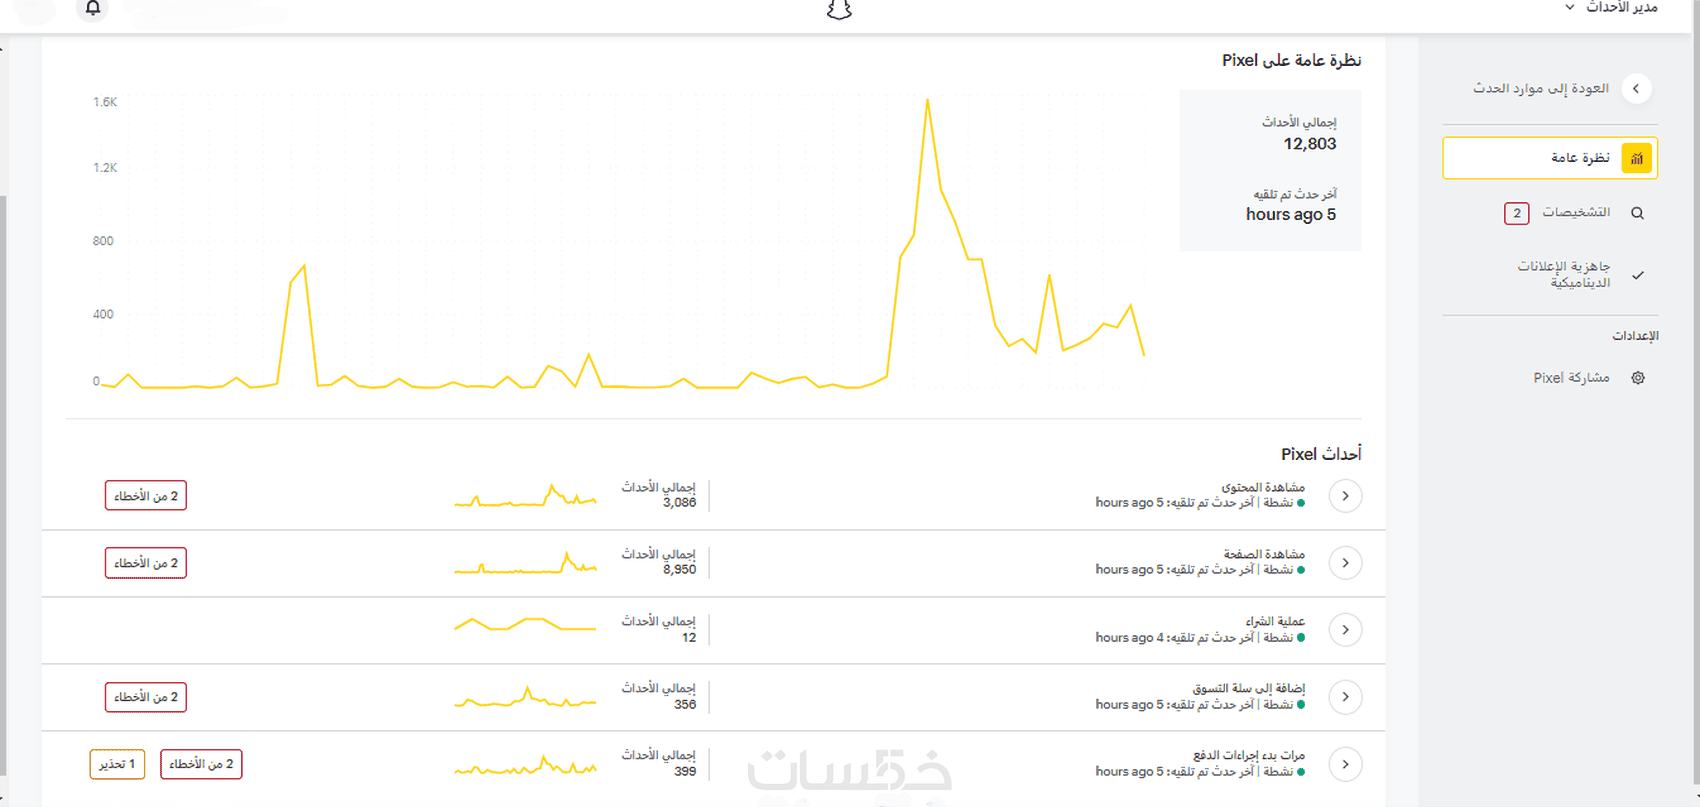Click the 1 تحذير warning badge

(117, 764)
